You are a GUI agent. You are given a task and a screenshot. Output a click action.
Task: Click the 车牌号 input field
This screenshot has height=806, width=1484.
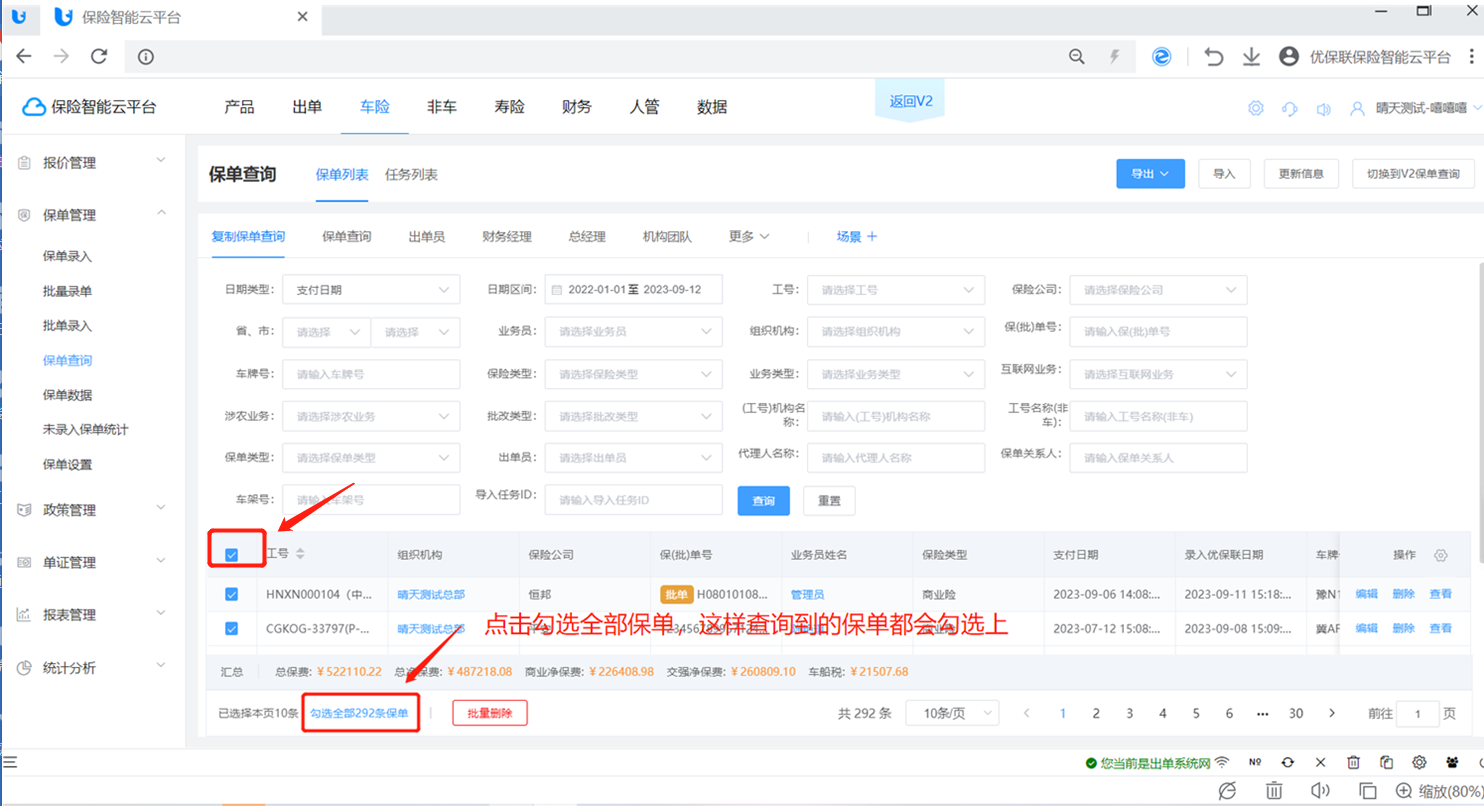372,374
